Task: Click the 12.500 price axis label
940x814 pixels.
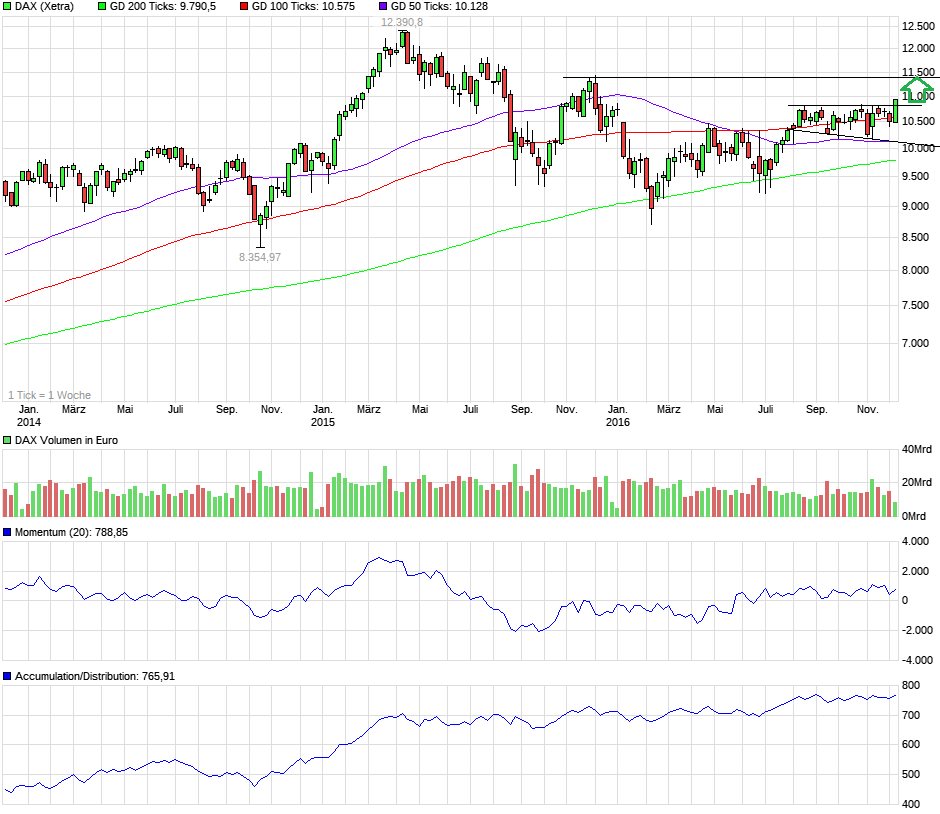Action: coord(918,26)
